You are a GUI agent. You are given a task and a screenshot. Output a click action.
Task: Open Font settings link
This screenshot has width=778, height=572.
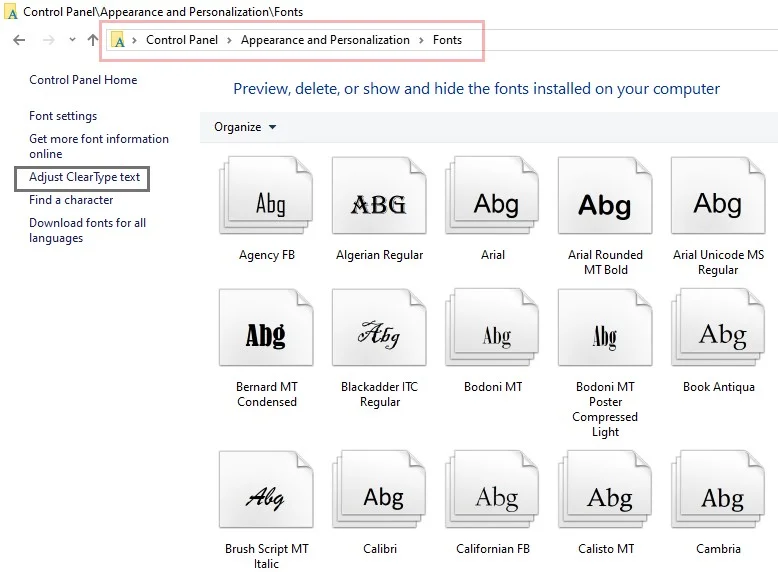coord(63,116)
